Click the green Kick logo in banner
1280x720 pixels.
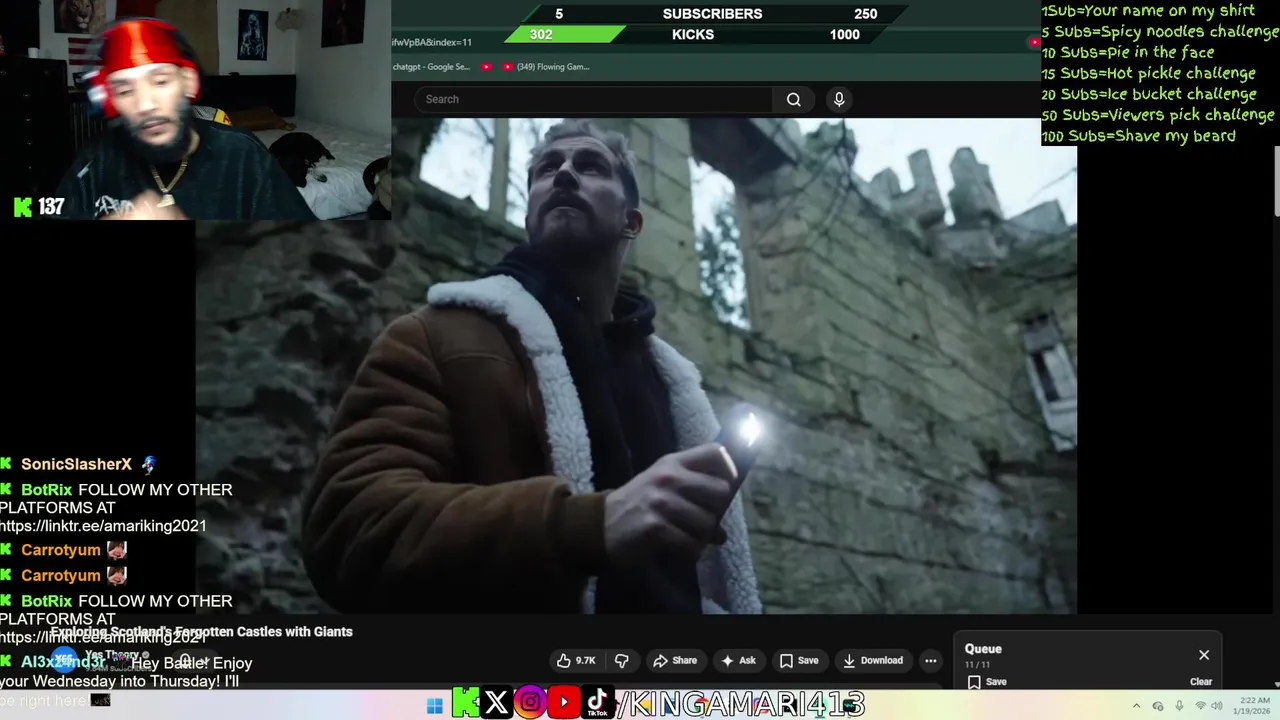(x=465, y=703)
